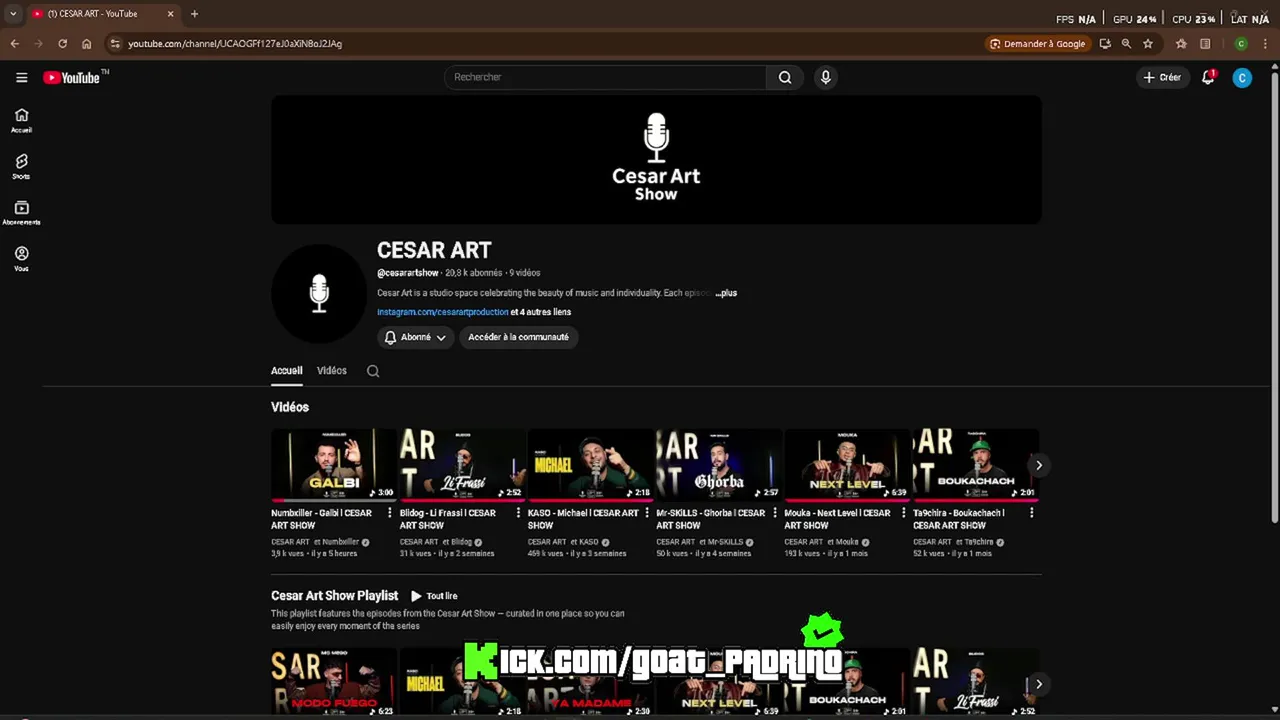Viewport: 1280px width, 720px height.
Task: Open options menu for Next Level video
Action: (x=903, y=513)
